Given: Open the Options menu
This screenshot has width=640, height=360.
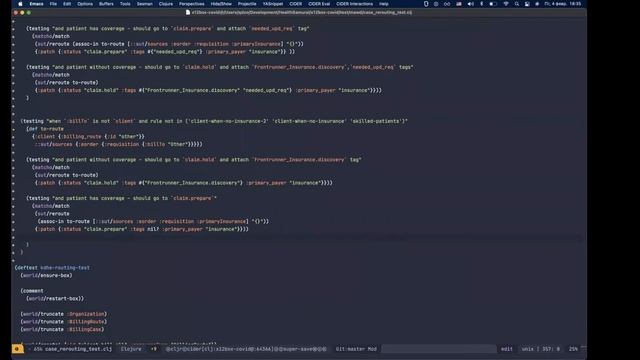Looking at the screenshot, I should (85, 4).
